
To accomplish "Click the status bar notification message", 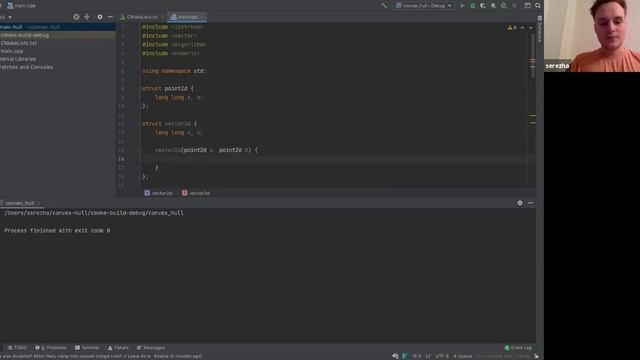I will (101, 356).
